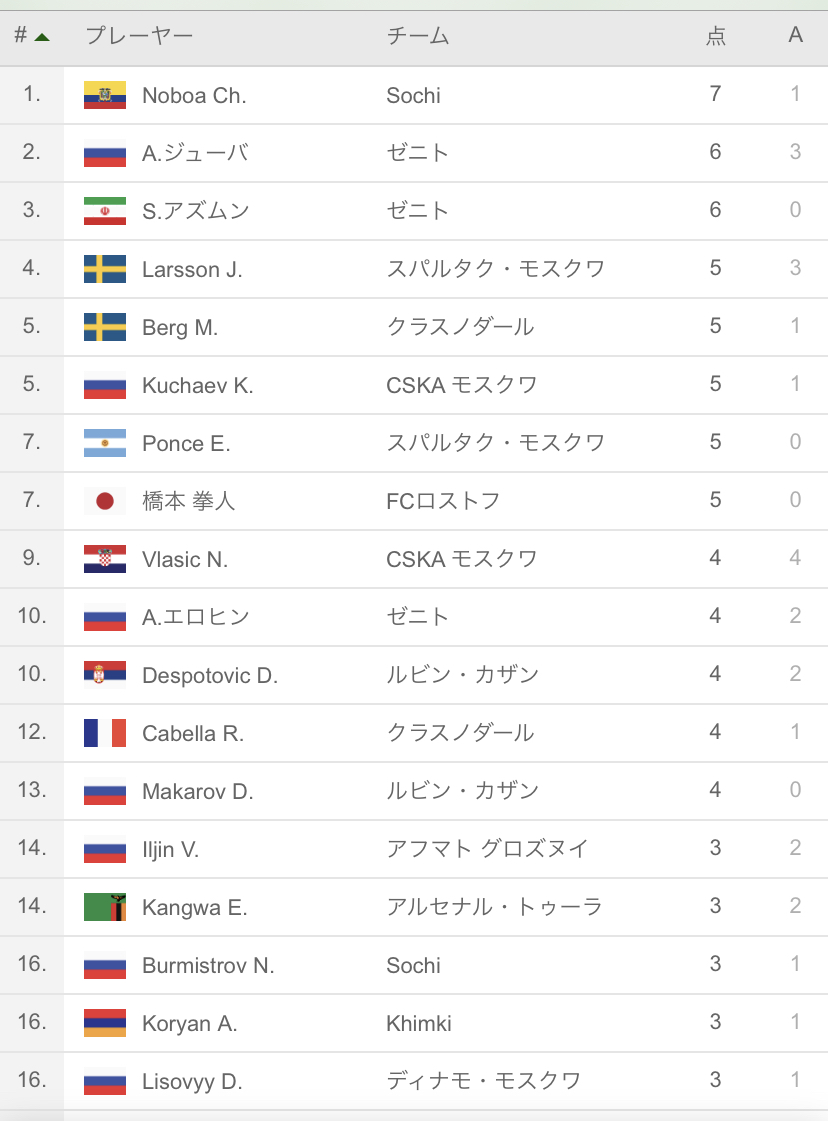Click the France flag beside Cabella R.
This screenshot has width=828, height=1121.
click(x=105, y=733)
